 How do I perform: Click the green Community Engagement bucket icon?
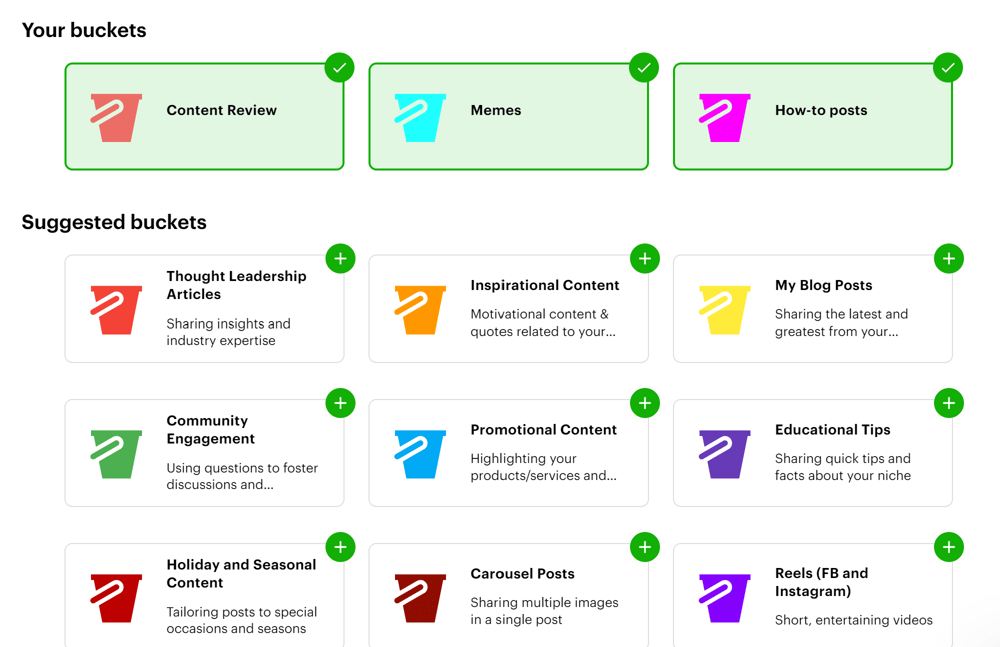point(116,454)
